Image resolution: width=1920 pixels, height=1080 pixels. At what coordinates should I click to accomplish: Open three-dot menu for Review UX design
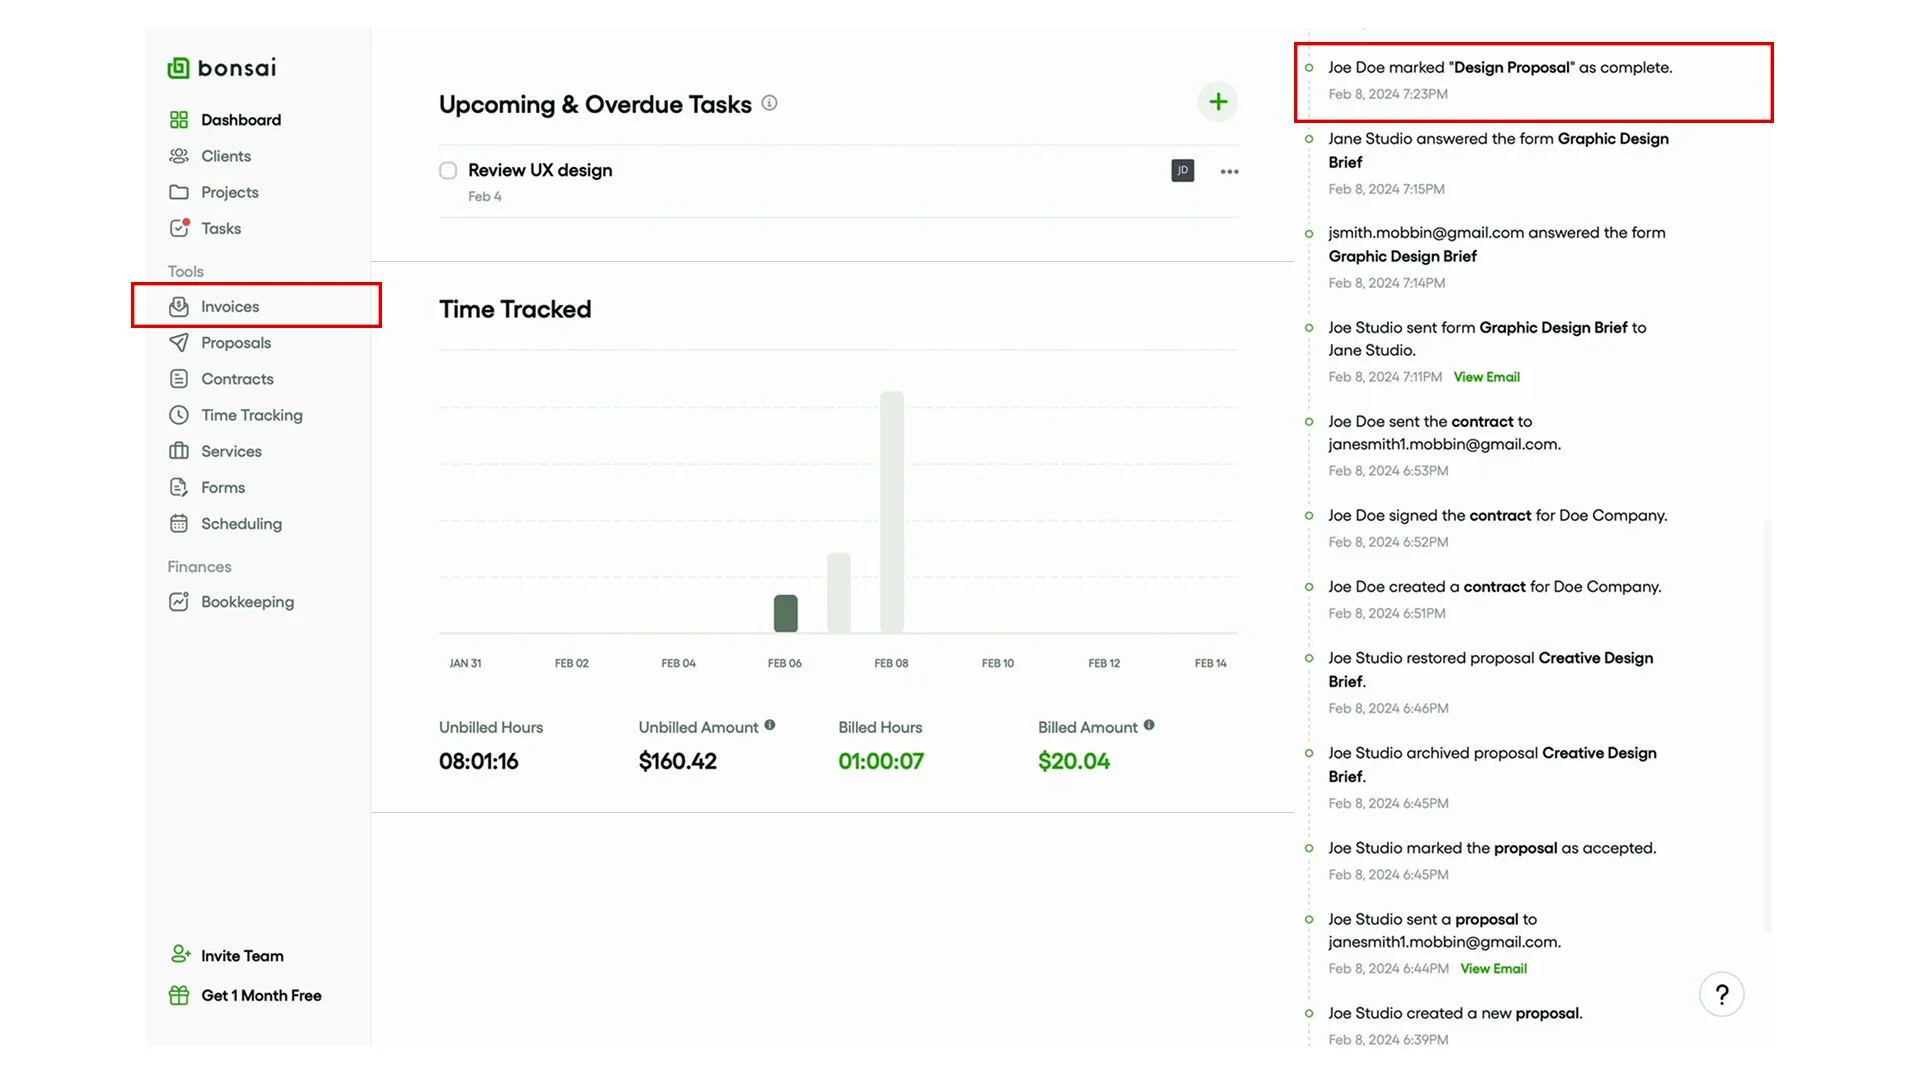click(1229, 172)
